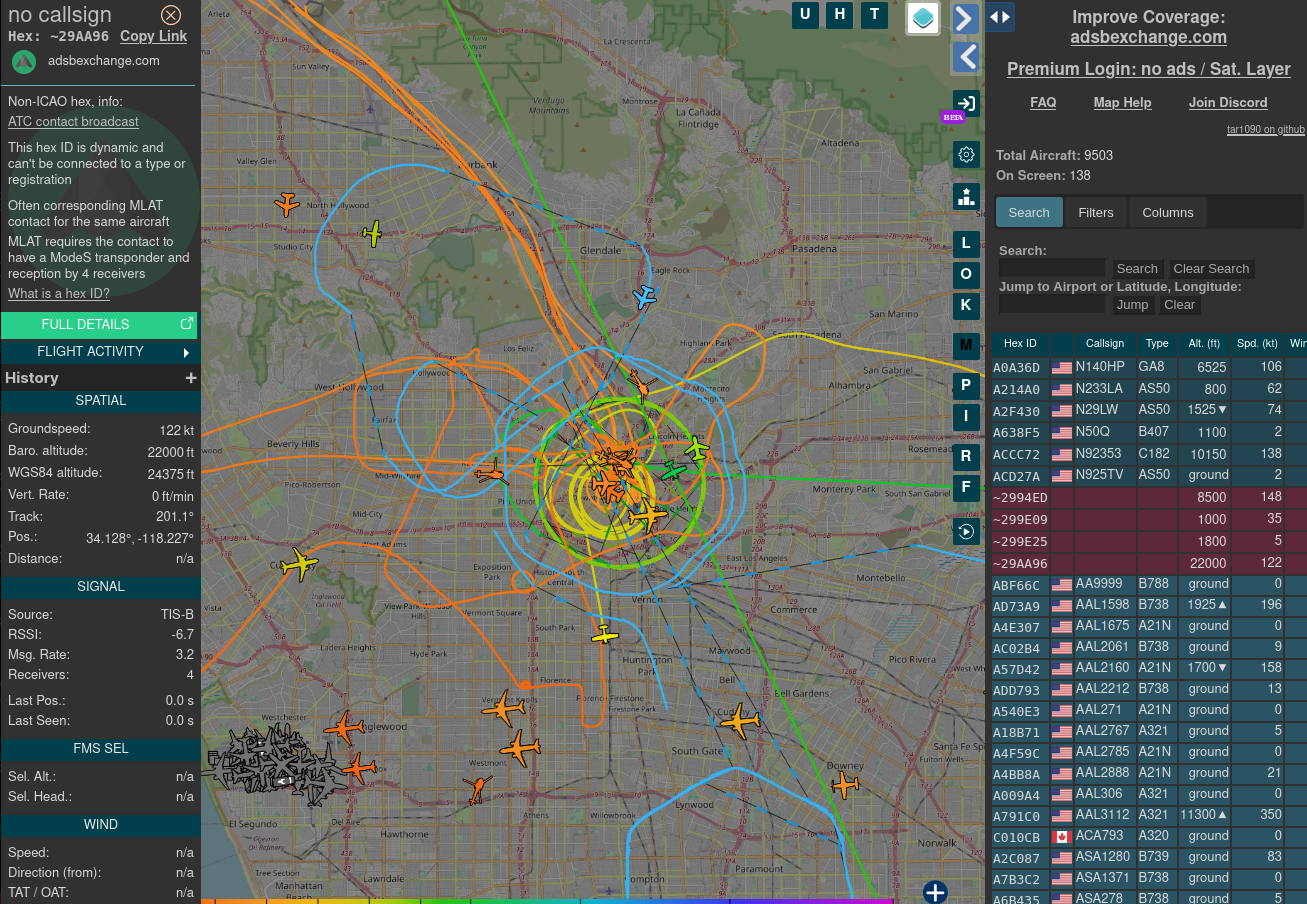Viewport: 1307px width, 904px height.
Task: Switch to the Columns tab
Action: point(1168,212)
